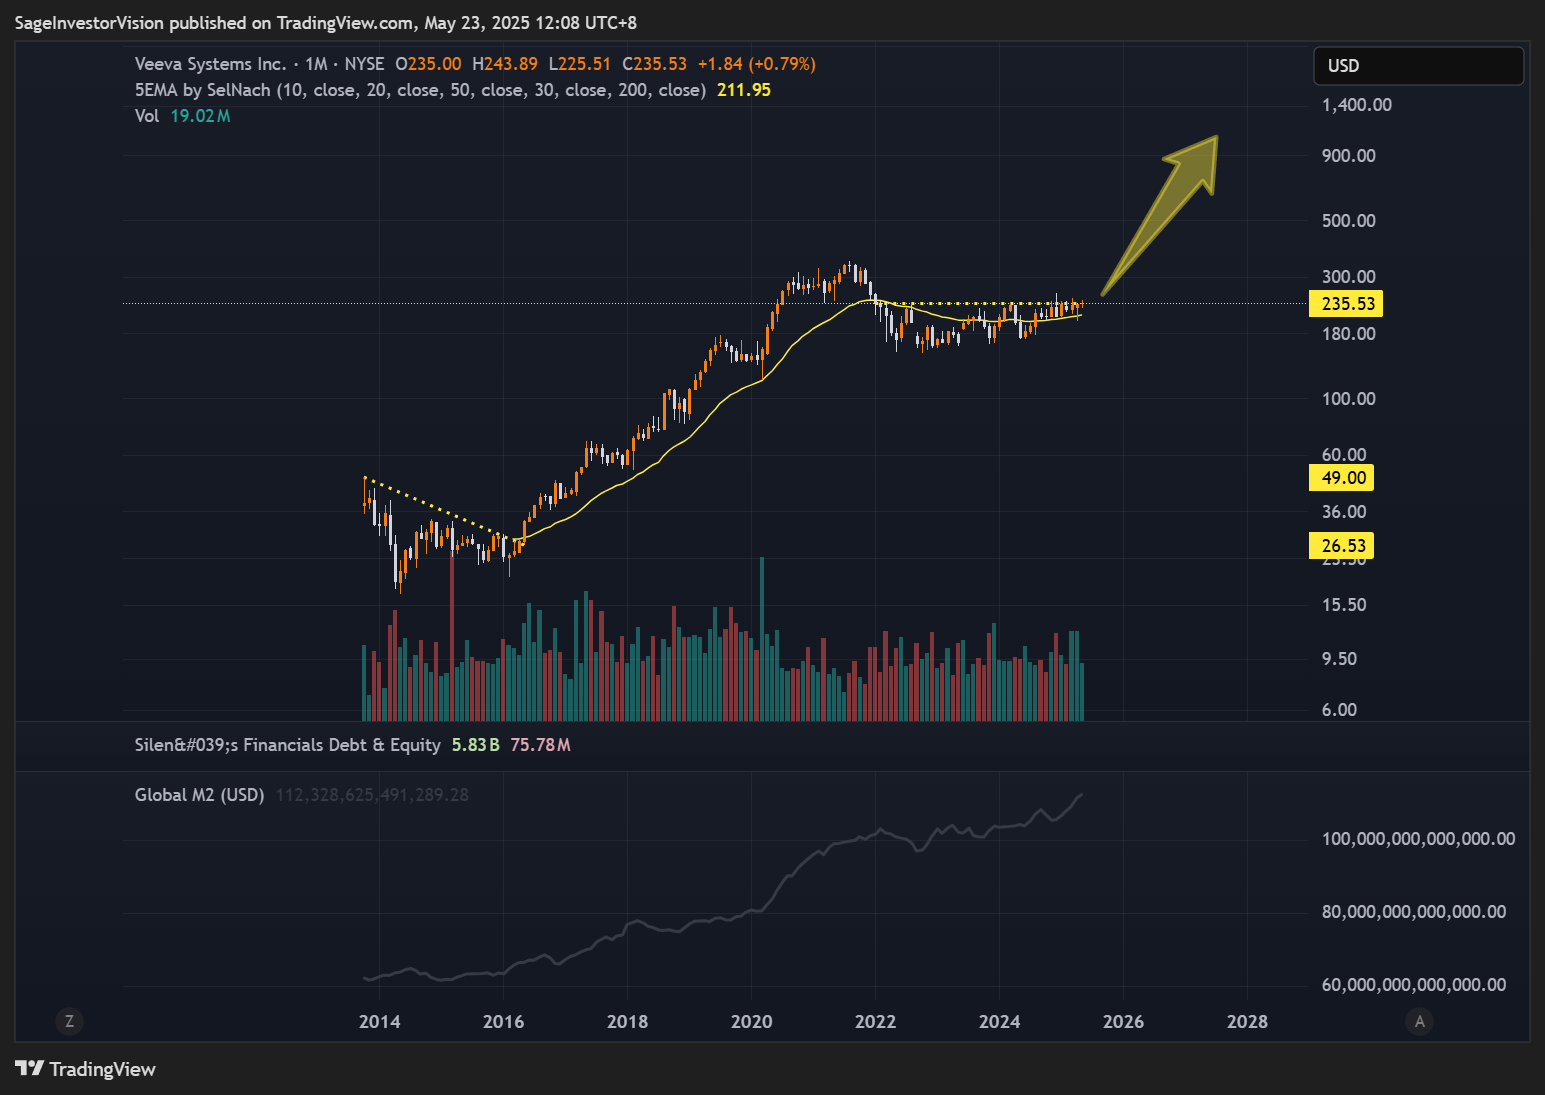The image size is (1545, 1095).
Task: Click the 2028 label on time axis
Action: (1248, 1022)
